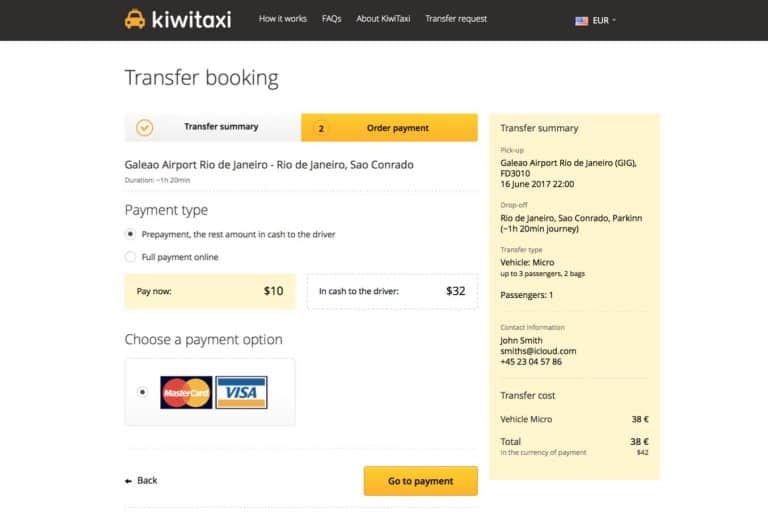
Task: Open the How it works menu
Action: [x=283, y=19]
